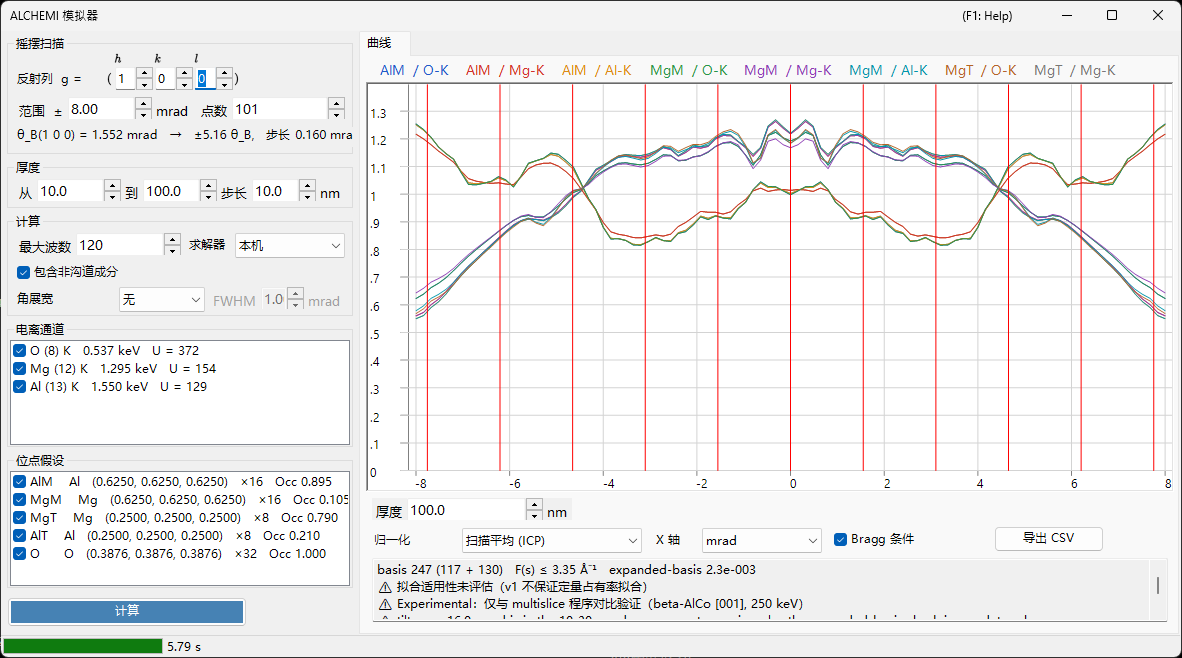Image resolution: width=1182 pixels, height=658 pixels.
Task: Open the 角展宽 angular spread dropdown
Action: point(161,300)
